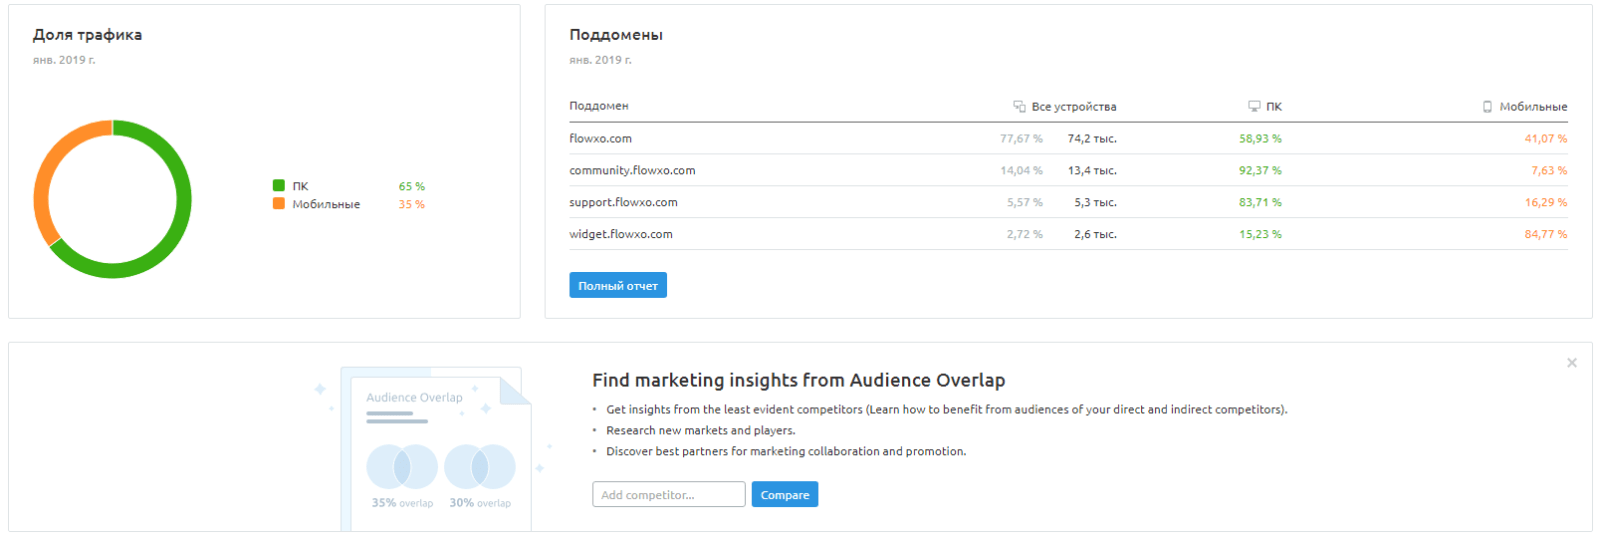This screenshot has width=1600, height=539.
Task: Sort by Все устройства column header
Action: [1074, 106]
